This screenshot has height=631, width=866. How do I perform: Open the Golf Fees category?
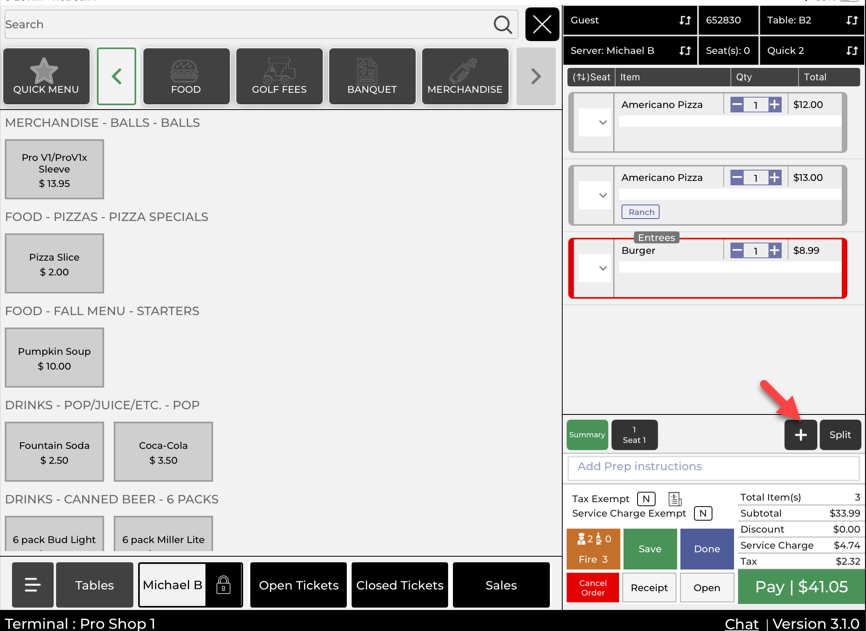tap(279, 77)
